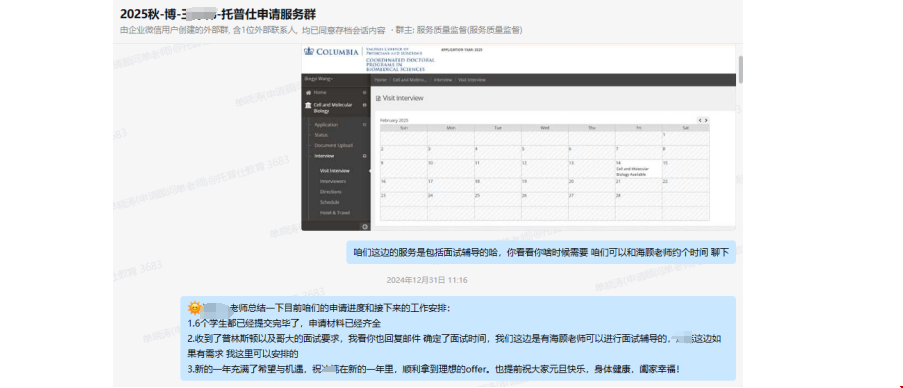
Task: Collapse the Cell and Molecular Biology section
Action: pos(364,105)
